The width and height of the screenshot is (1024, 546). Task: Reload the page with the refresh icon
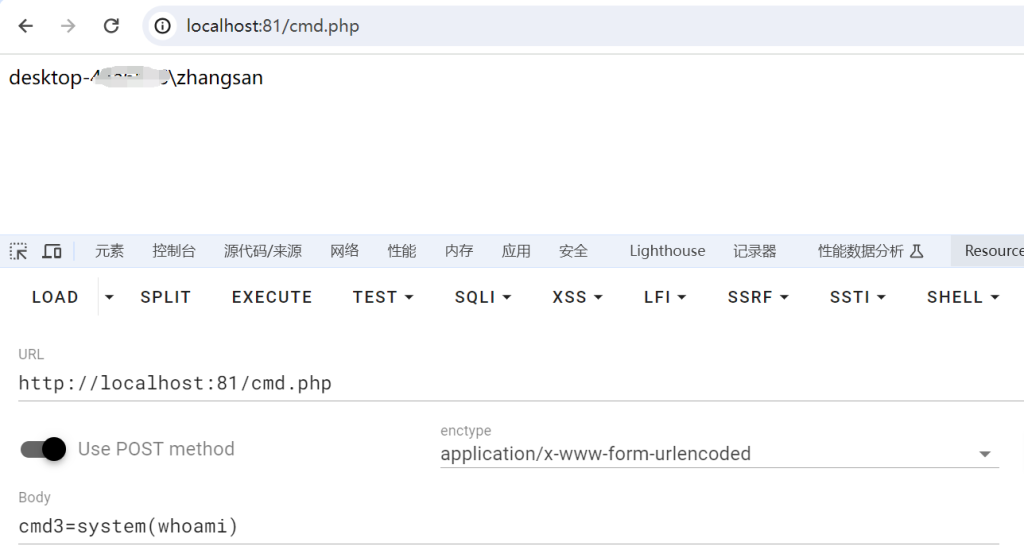(x=111, y=26)
